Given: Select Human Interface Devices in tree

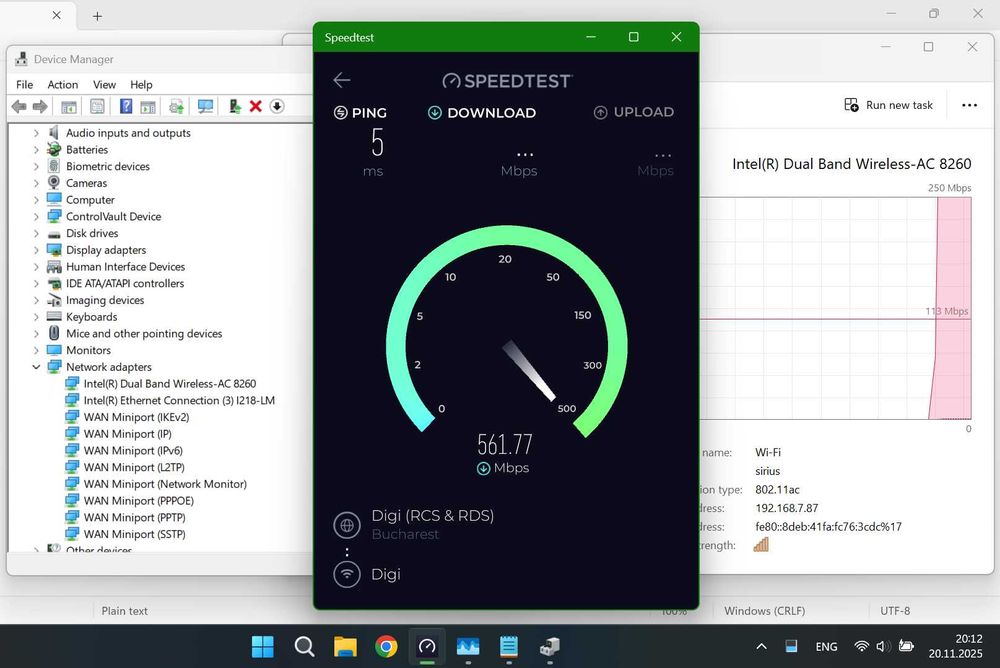Looking at the screenshot, I should tap(126, 267).
